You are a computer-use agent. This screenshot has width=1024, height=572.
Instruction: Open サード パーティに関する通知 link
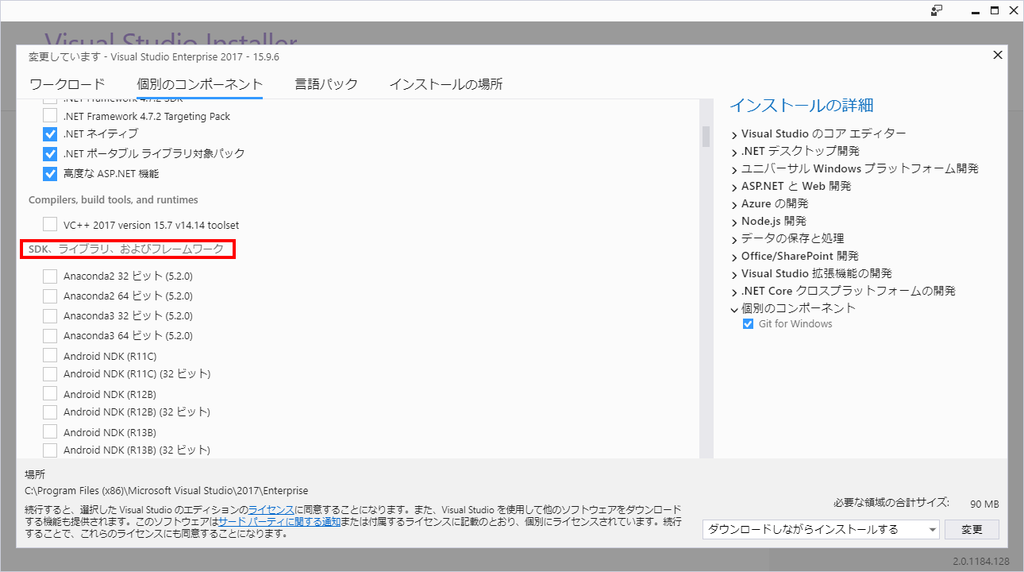pos(280,522)
